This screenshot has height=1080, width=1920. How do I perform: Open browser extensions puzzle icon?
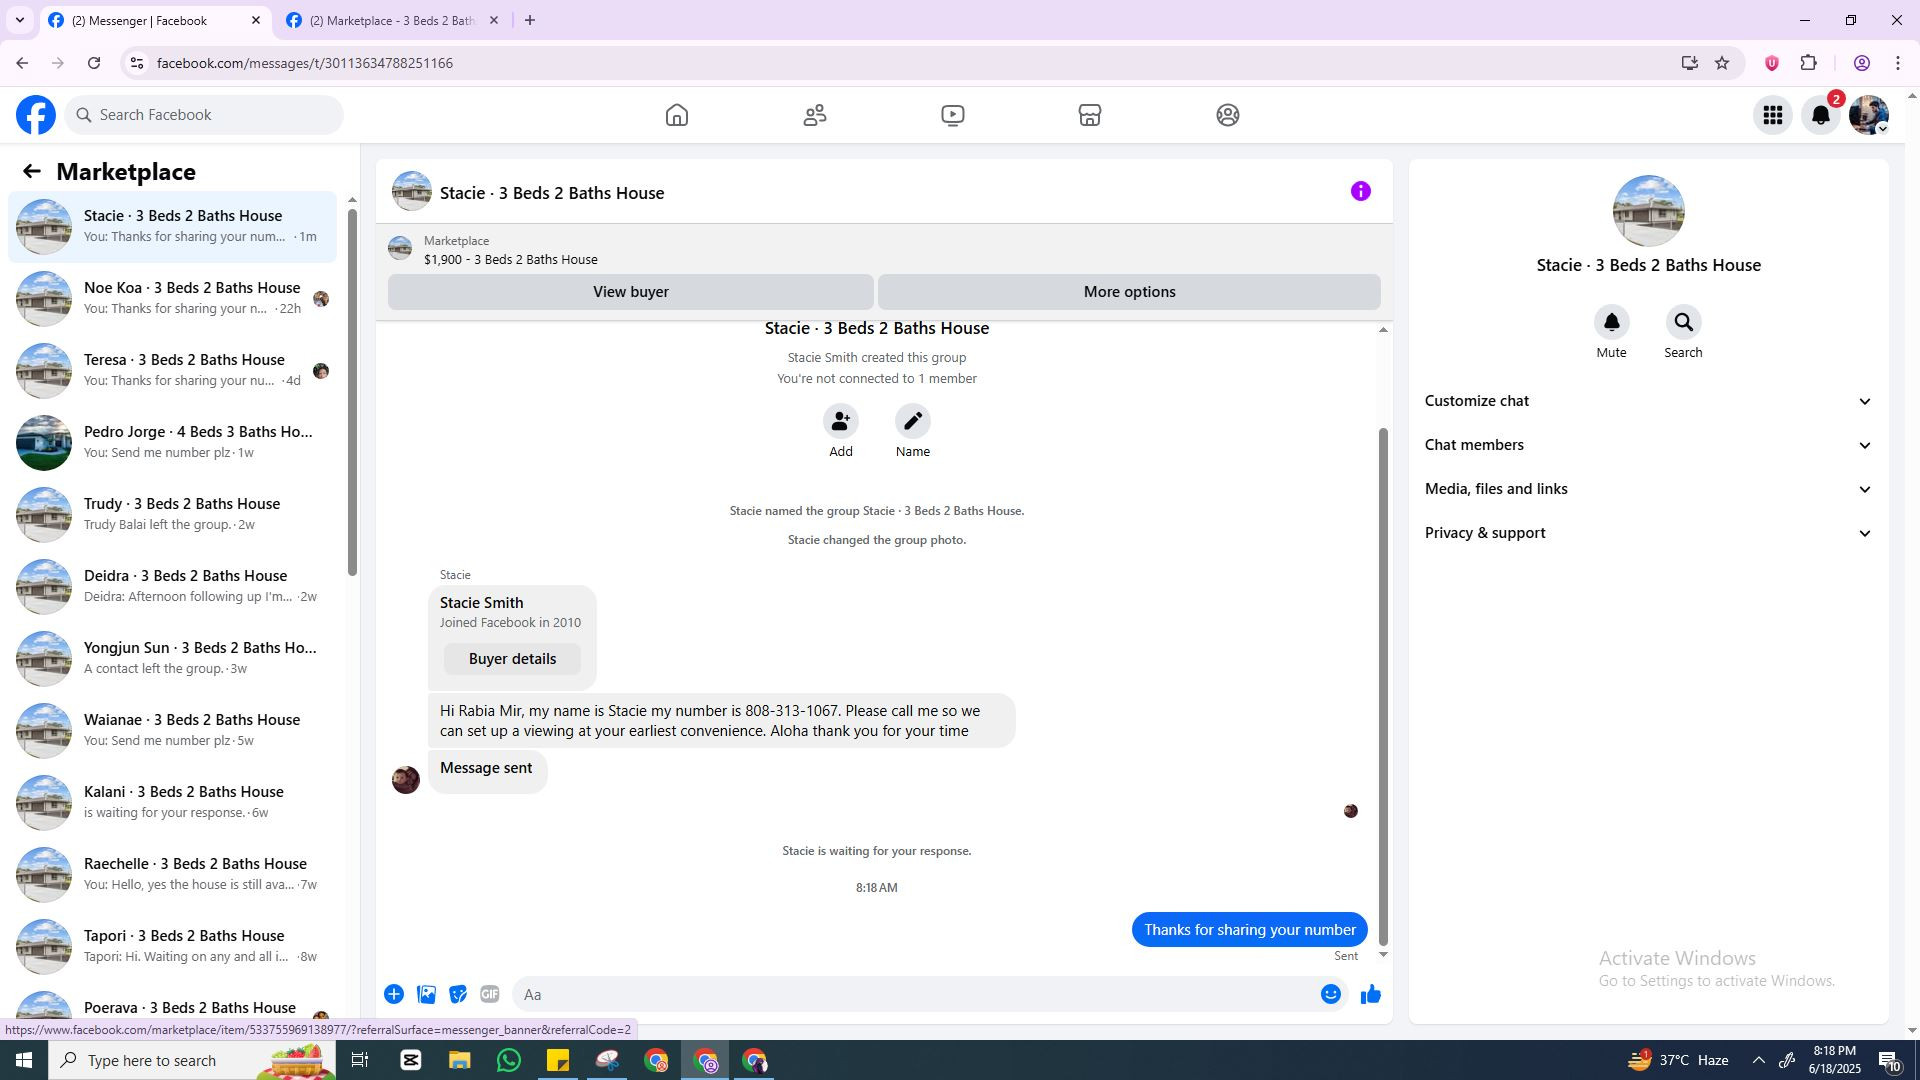[x=1809, y=63]
